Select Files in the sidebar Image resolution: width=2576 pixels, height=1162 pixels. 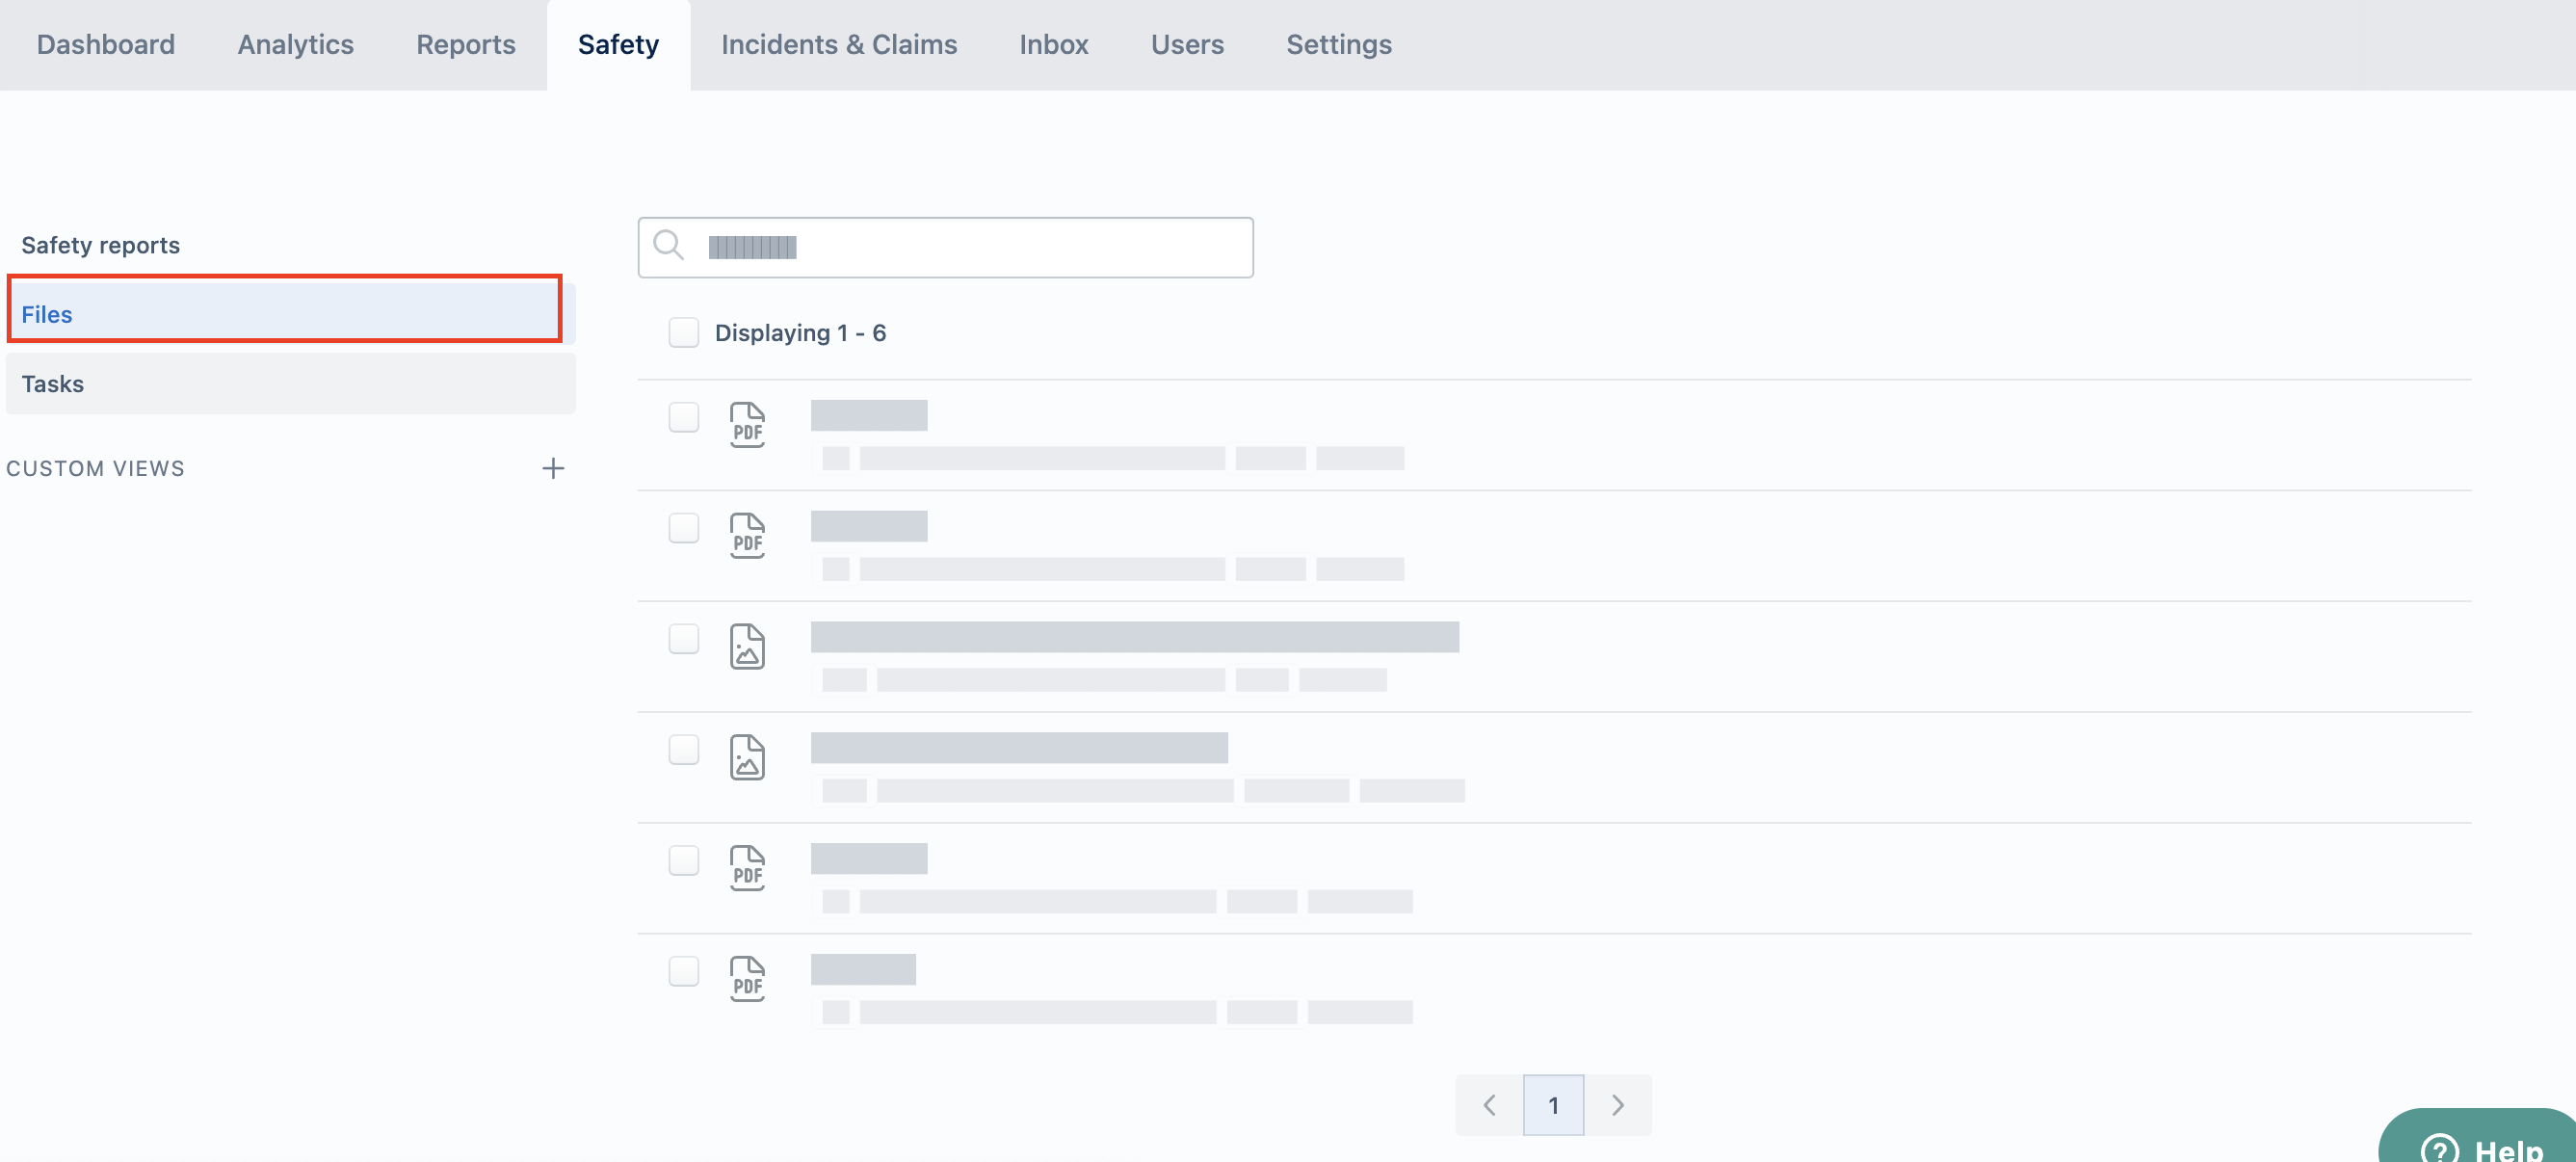tap(290, 314)
